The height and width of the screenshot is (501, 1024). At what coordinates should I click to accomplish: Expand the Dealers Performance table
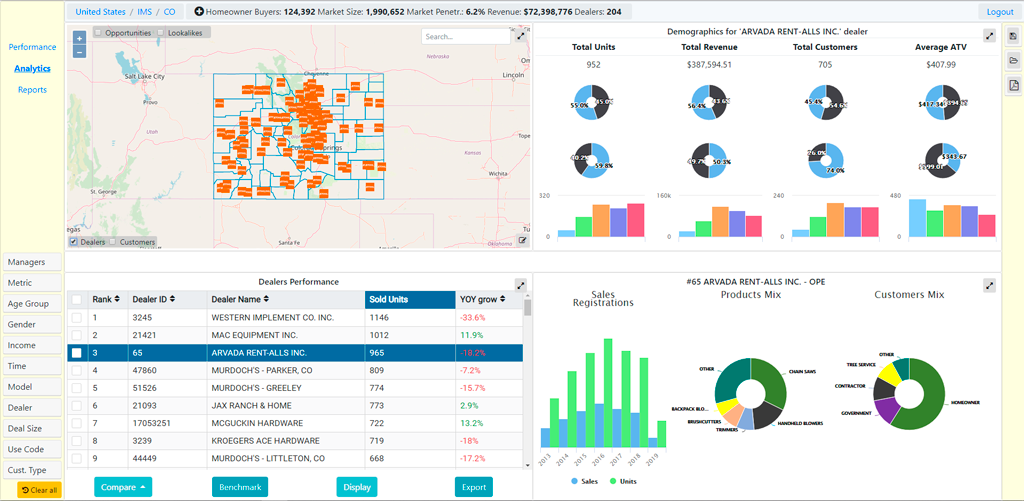(521, 285)
